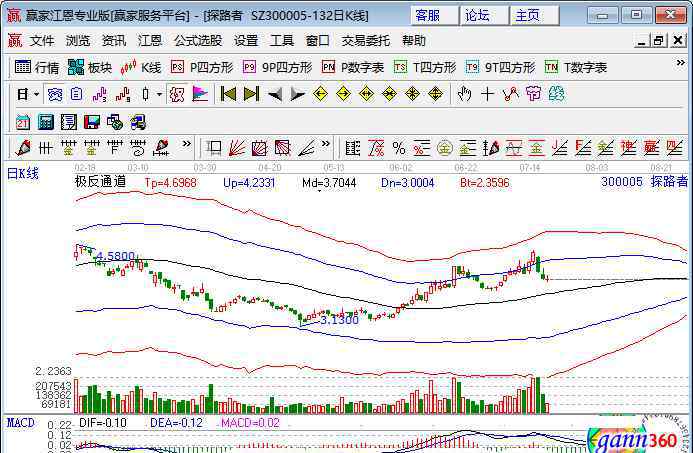Click the red fan lines tool icon
The height and width of the screenshot is (453, 693).
coord(237,148)
